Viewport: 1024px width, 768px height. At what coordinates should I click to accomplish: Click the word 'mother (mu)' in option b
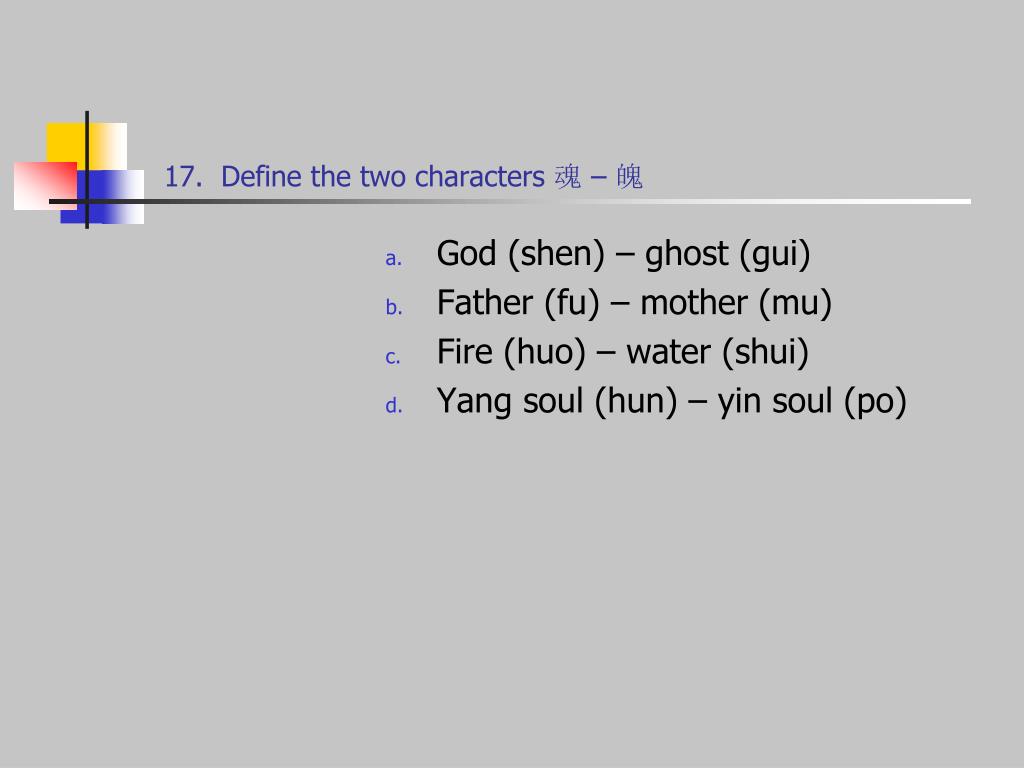(736, 303)
